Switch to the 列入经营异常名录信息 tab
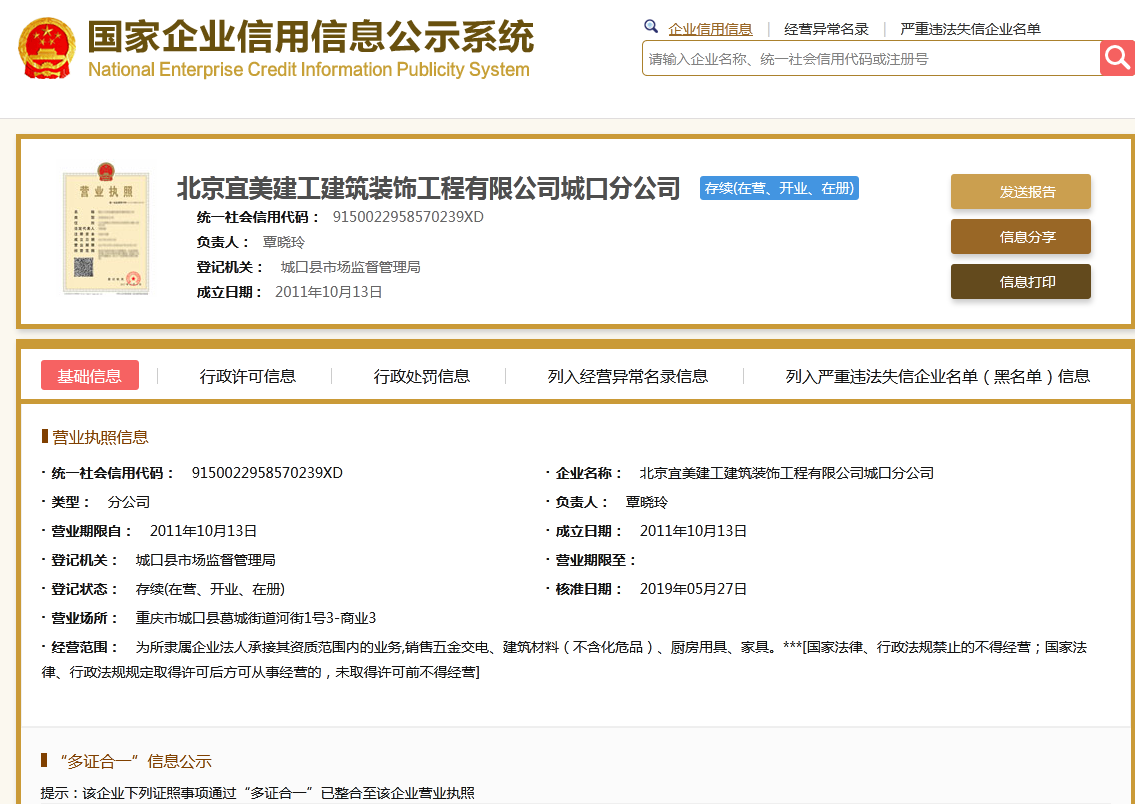1135x804 pixels. pos(628,376)
